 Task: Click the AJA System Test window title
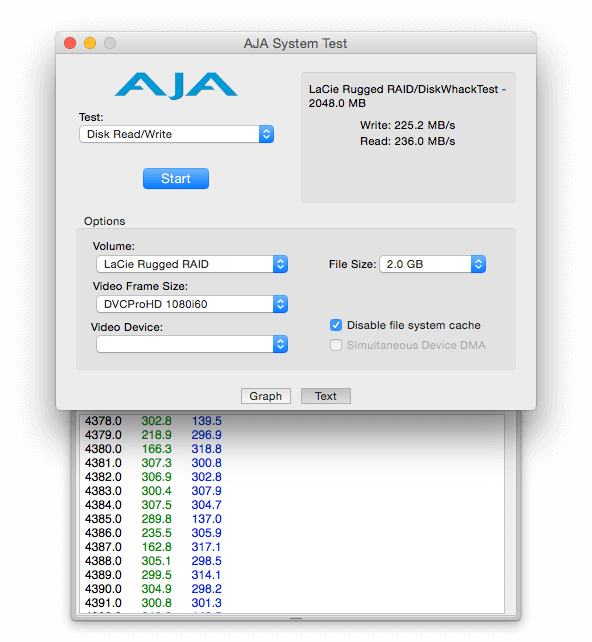point(296,43)
